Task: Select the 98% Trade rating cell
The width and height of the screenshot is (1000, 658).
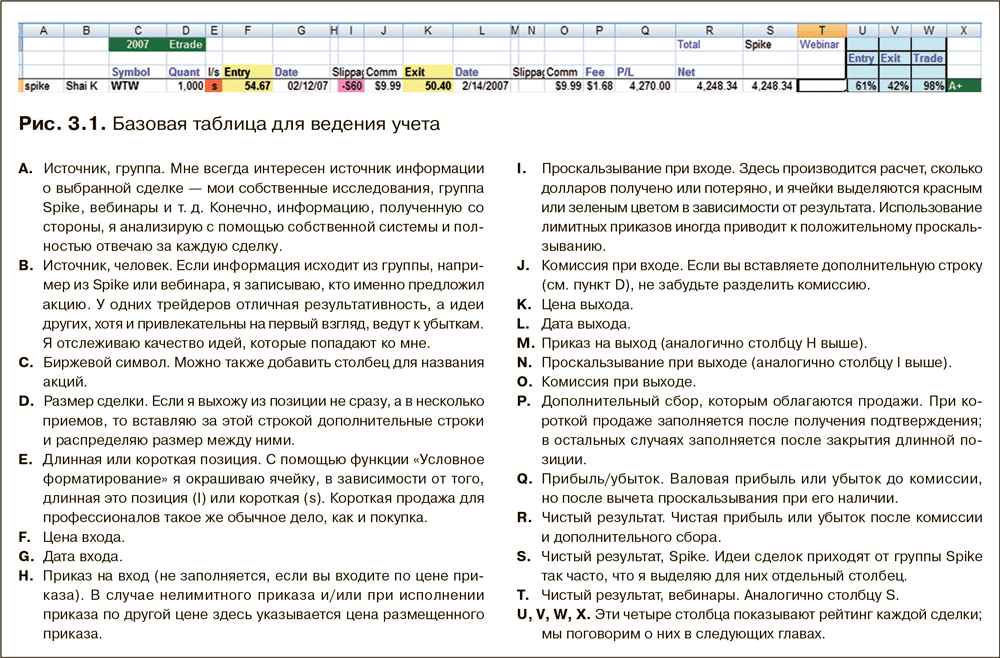Action: pyautogui.click(x=929, y=87)
